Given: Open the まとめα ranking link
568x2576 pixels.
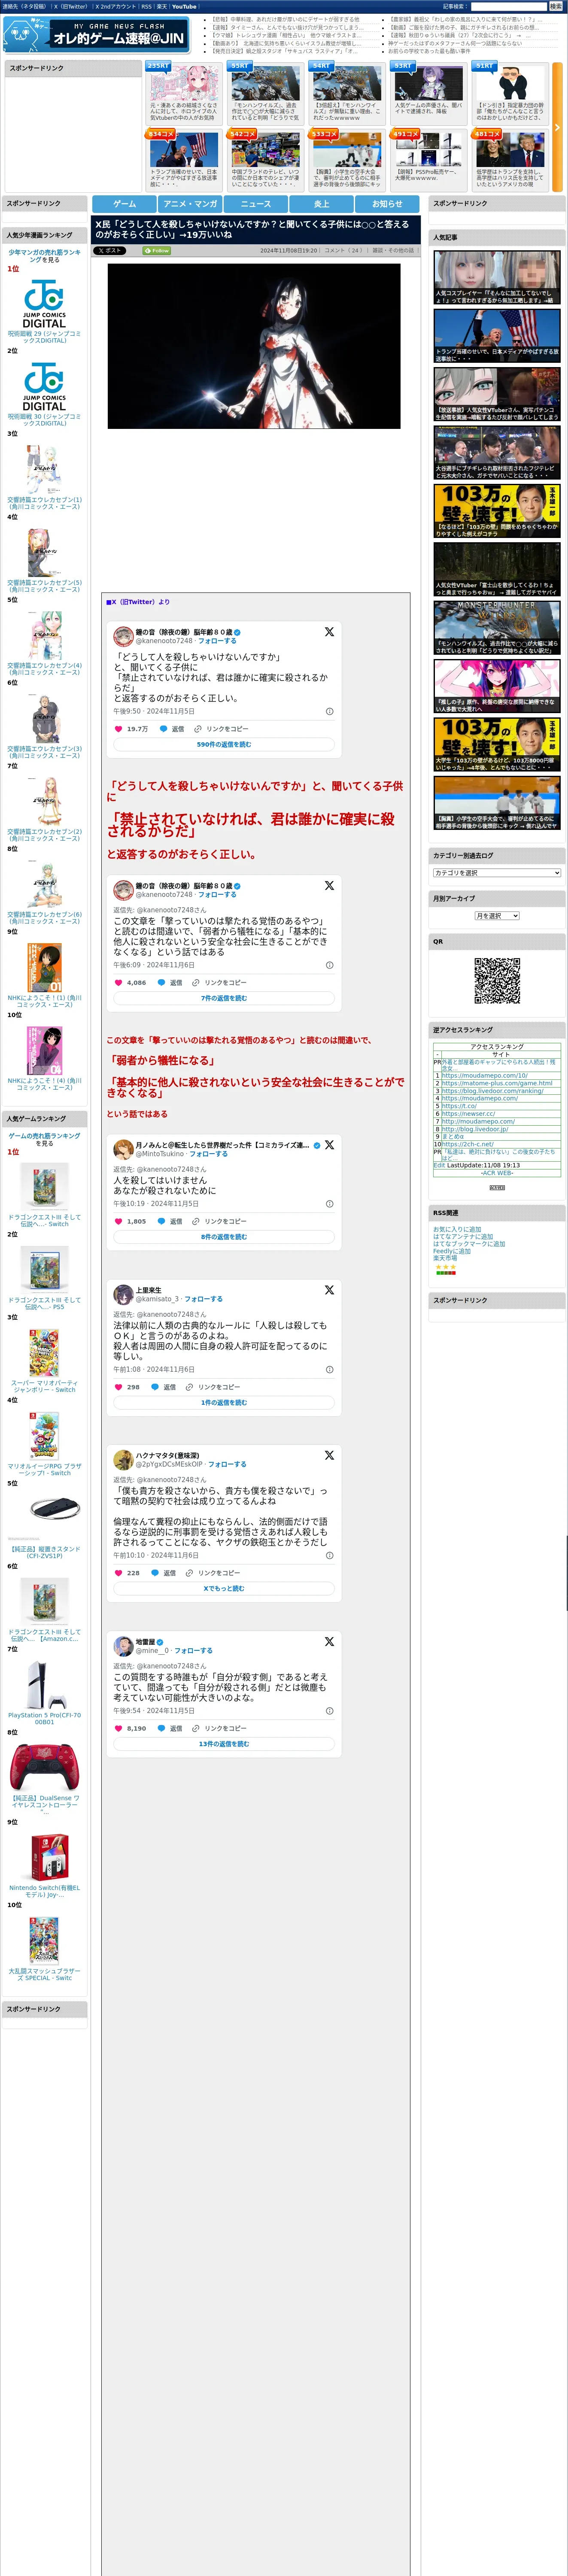Looking at the screenshot, I should coord(452,1137).
